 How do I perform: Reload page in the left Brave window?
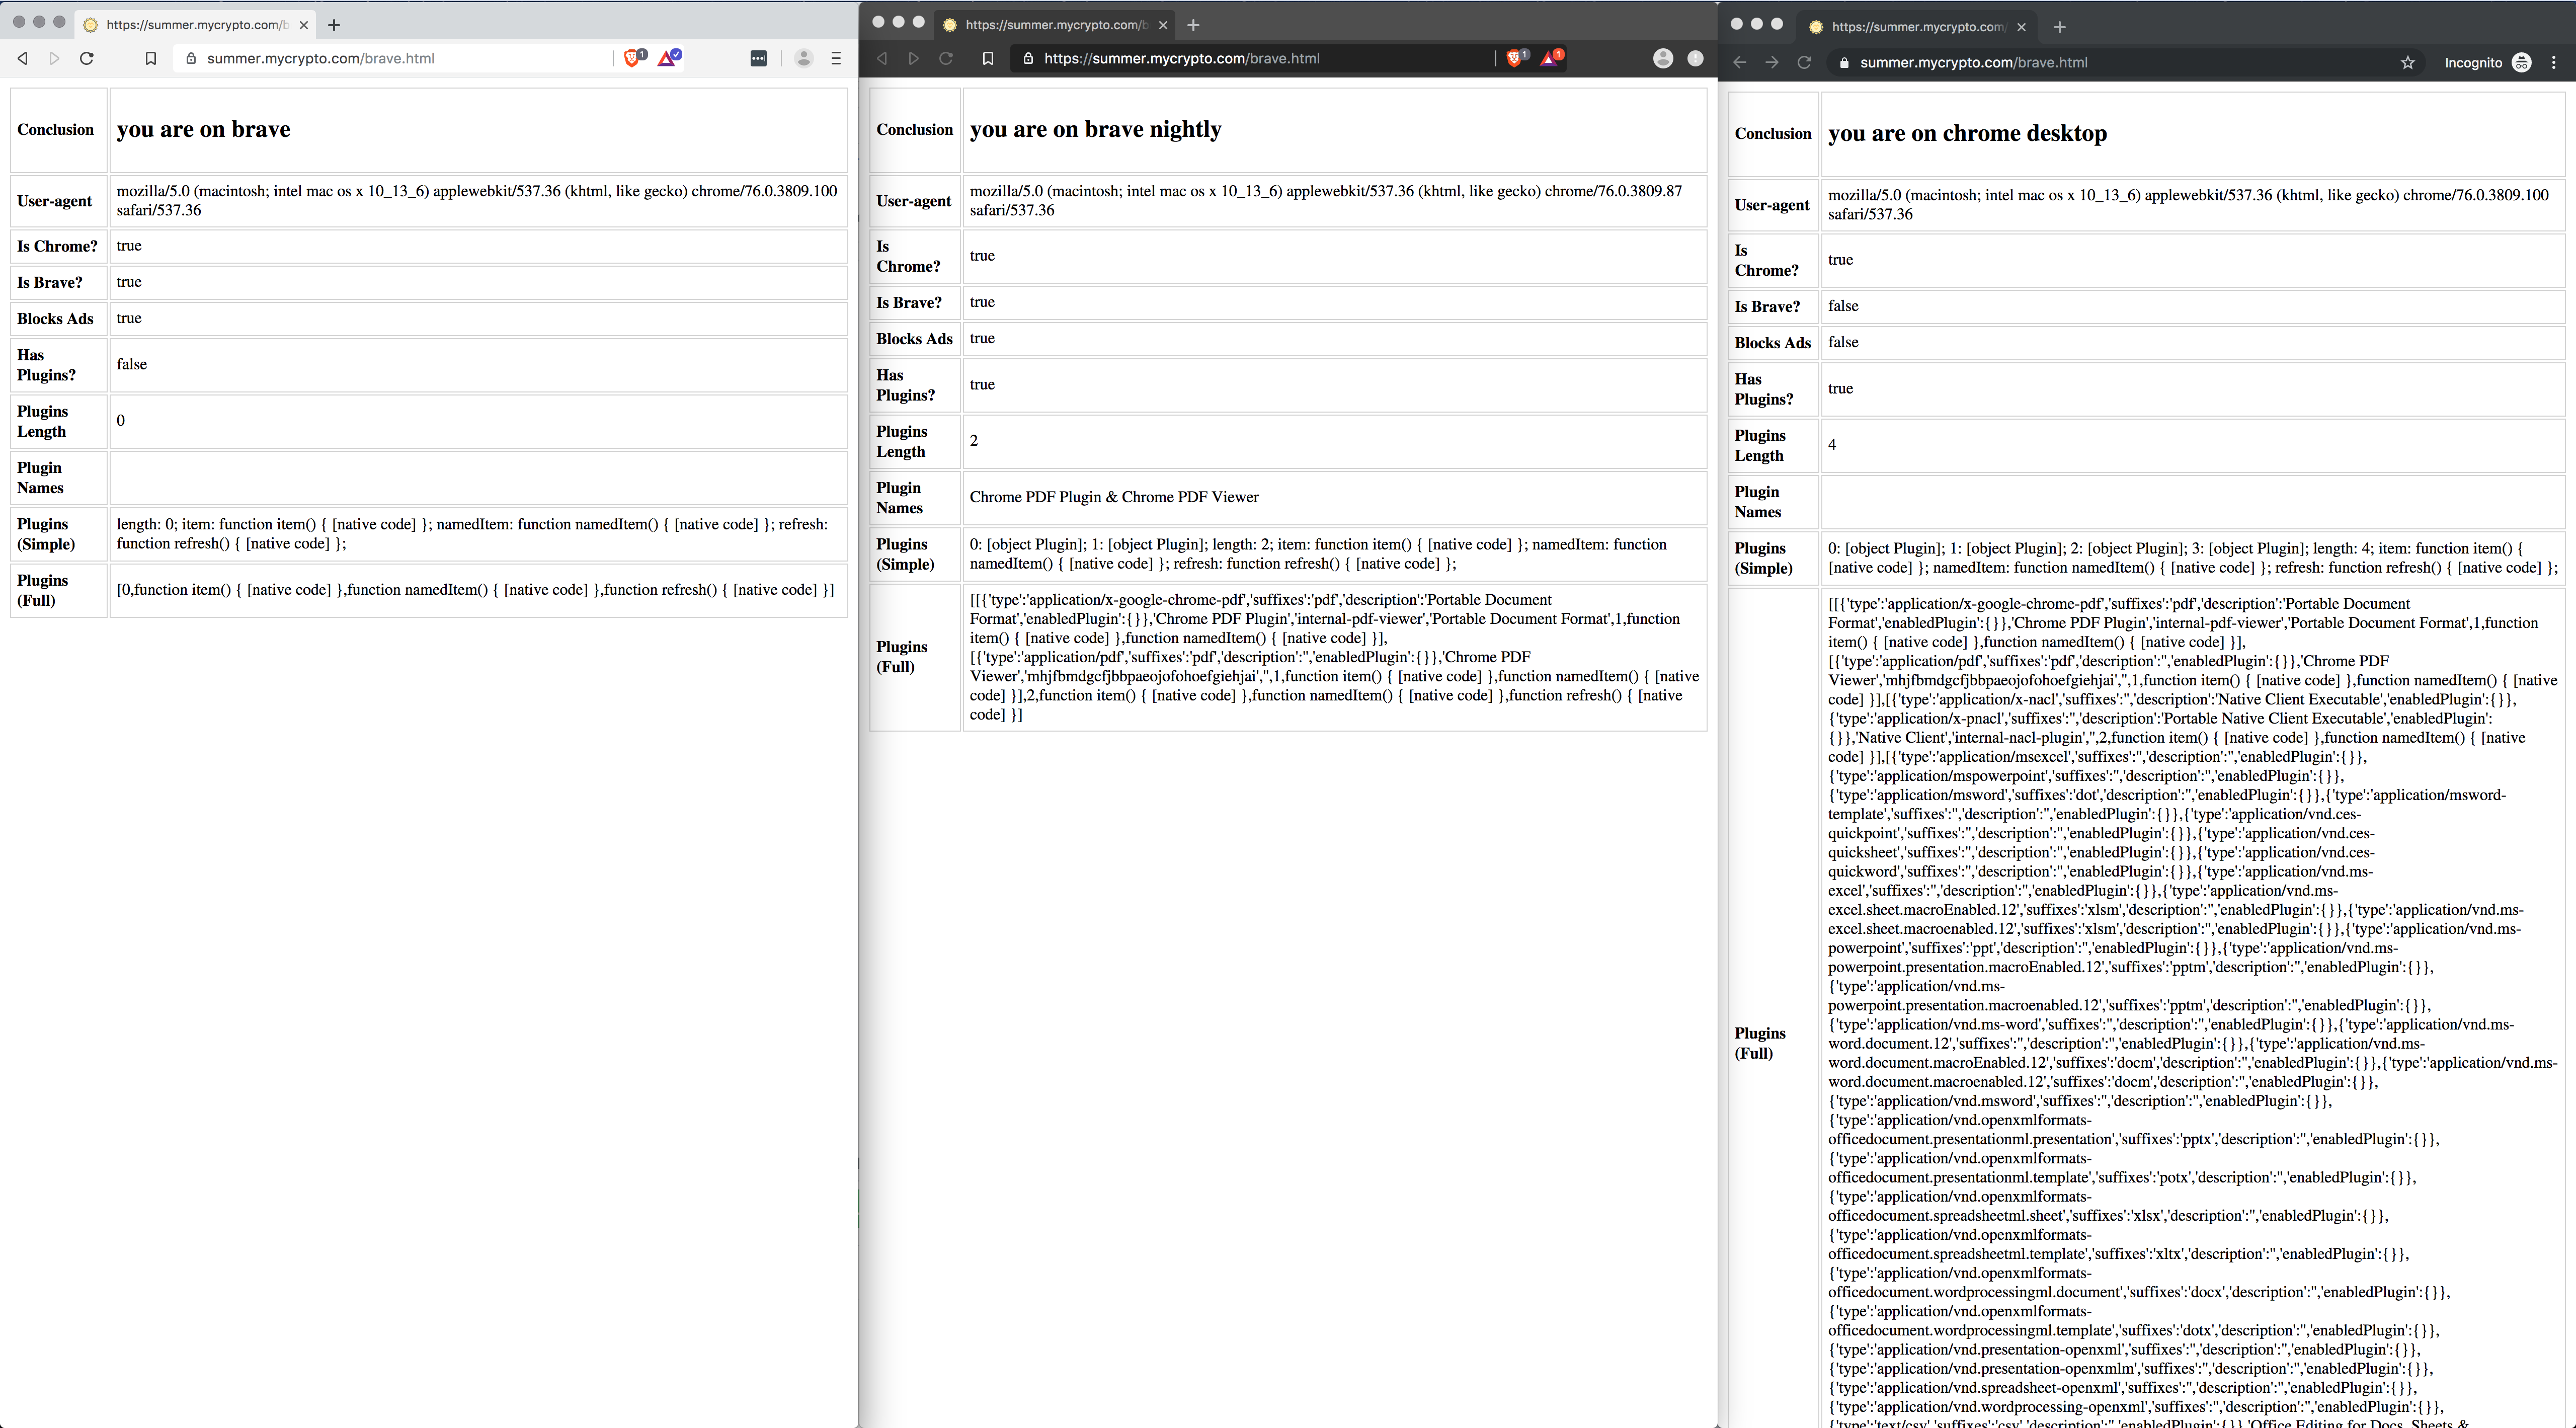point(87,58)
